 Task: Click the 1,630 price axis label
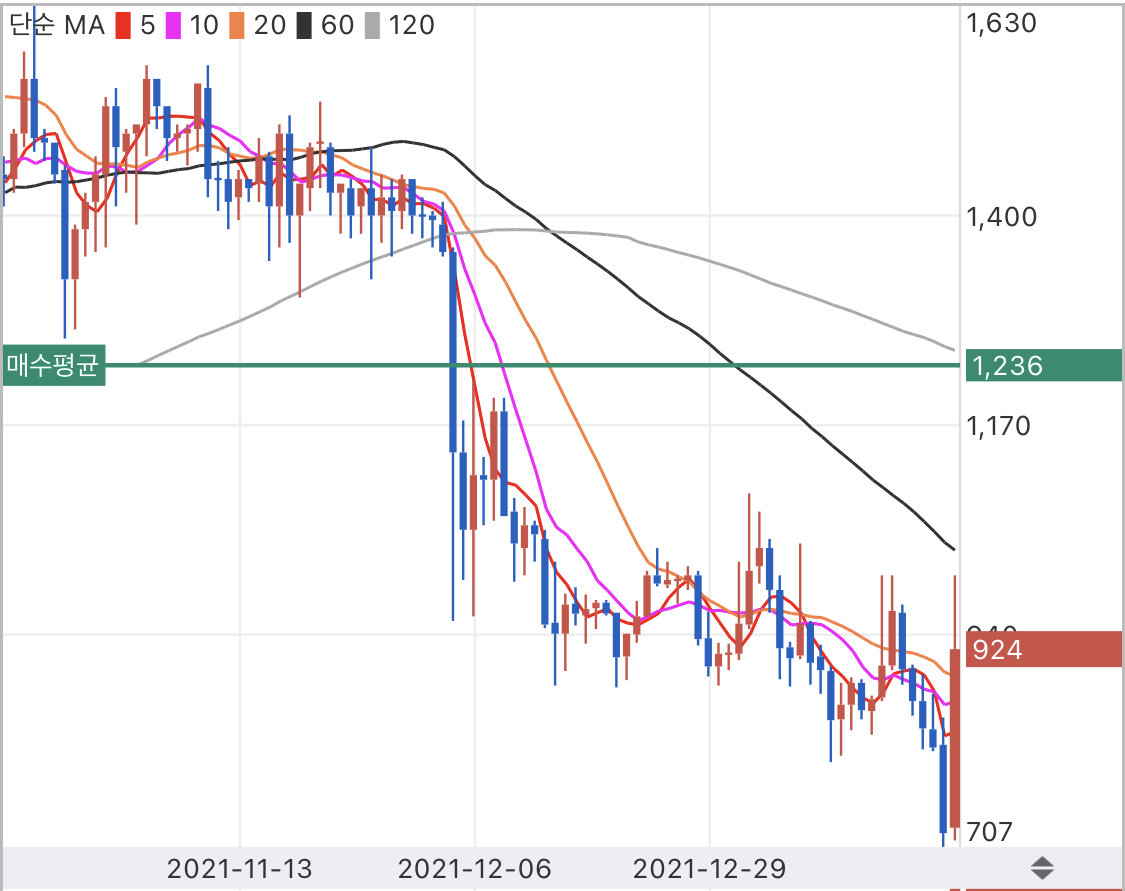tap(1001, 23)
